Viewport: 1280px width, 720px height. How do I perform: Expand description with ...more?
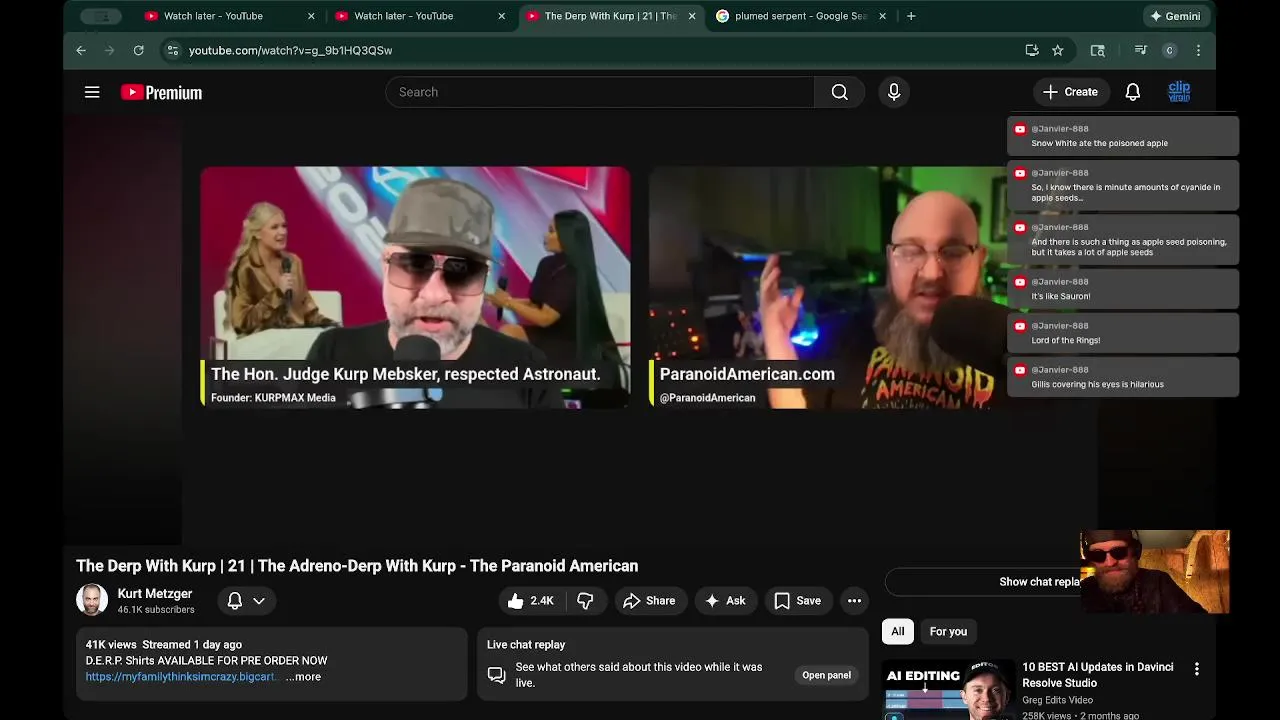[303, 677]
